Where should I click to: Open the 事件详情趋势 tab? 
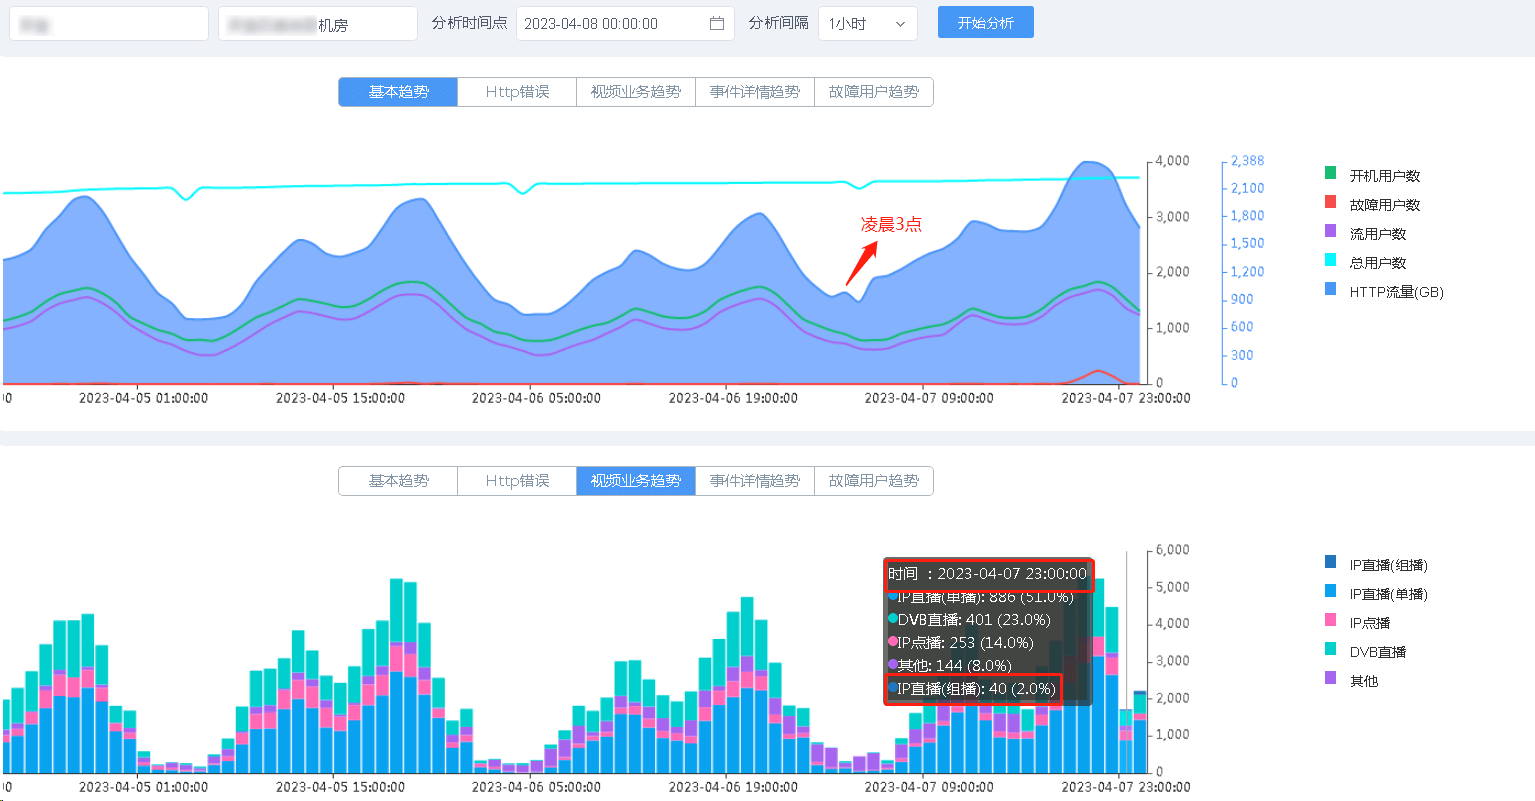click(x=755, y=91)
